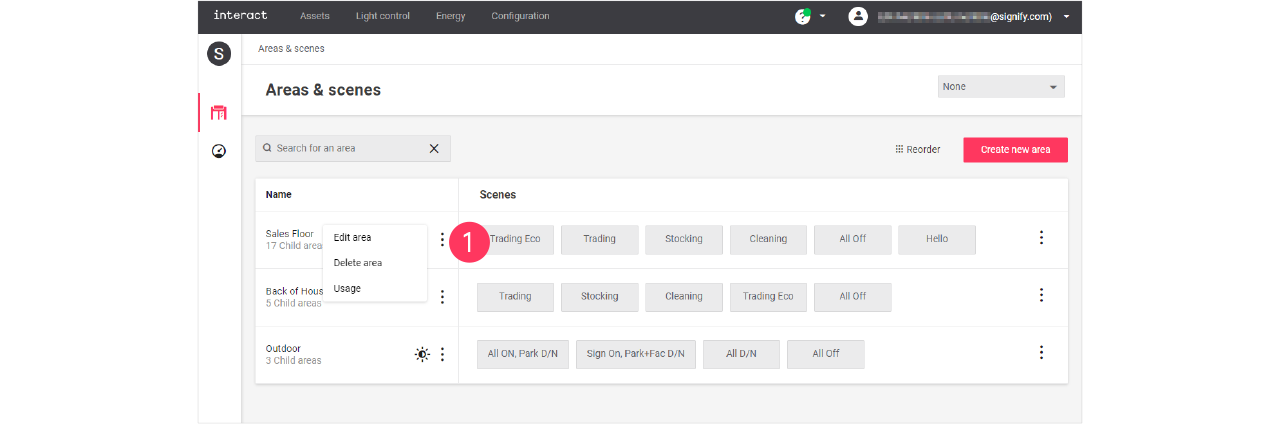This screenshot has width=1280, height=441.
Task: Click the Search for an area field
Action: click(345, 149)
